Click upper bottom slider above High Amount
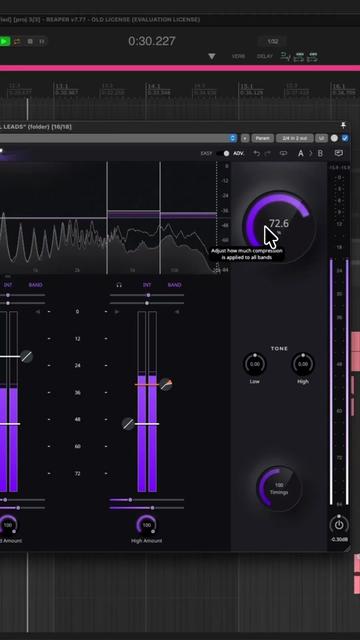 147,500
